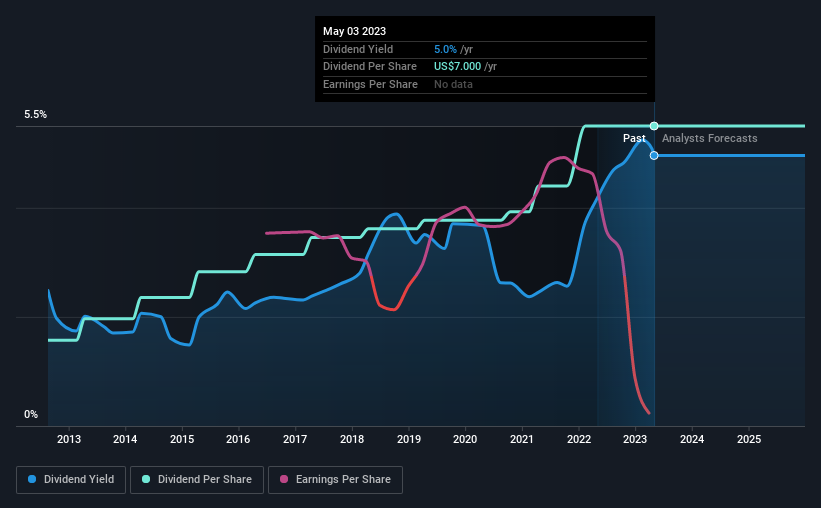
Task: Select the 2022 label on the x-axis
Action: [x=579, y=439]
